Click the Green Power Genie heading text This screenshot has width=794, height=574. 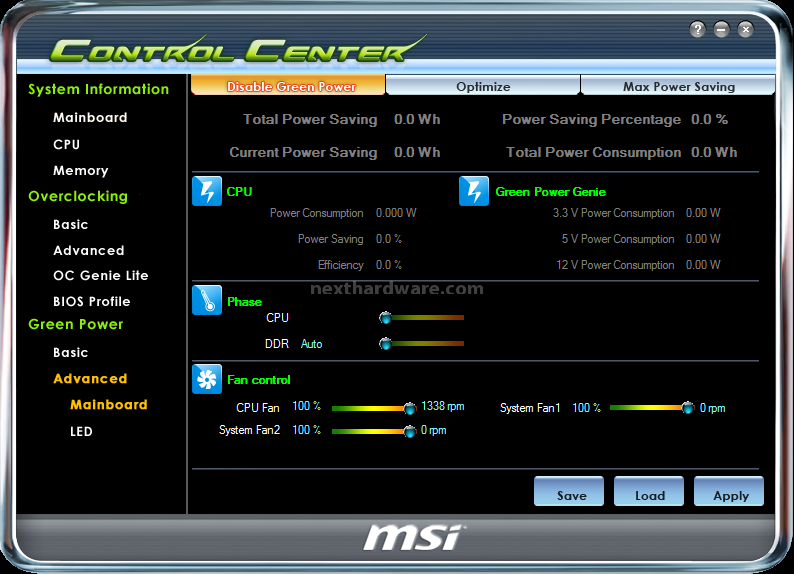550,192
